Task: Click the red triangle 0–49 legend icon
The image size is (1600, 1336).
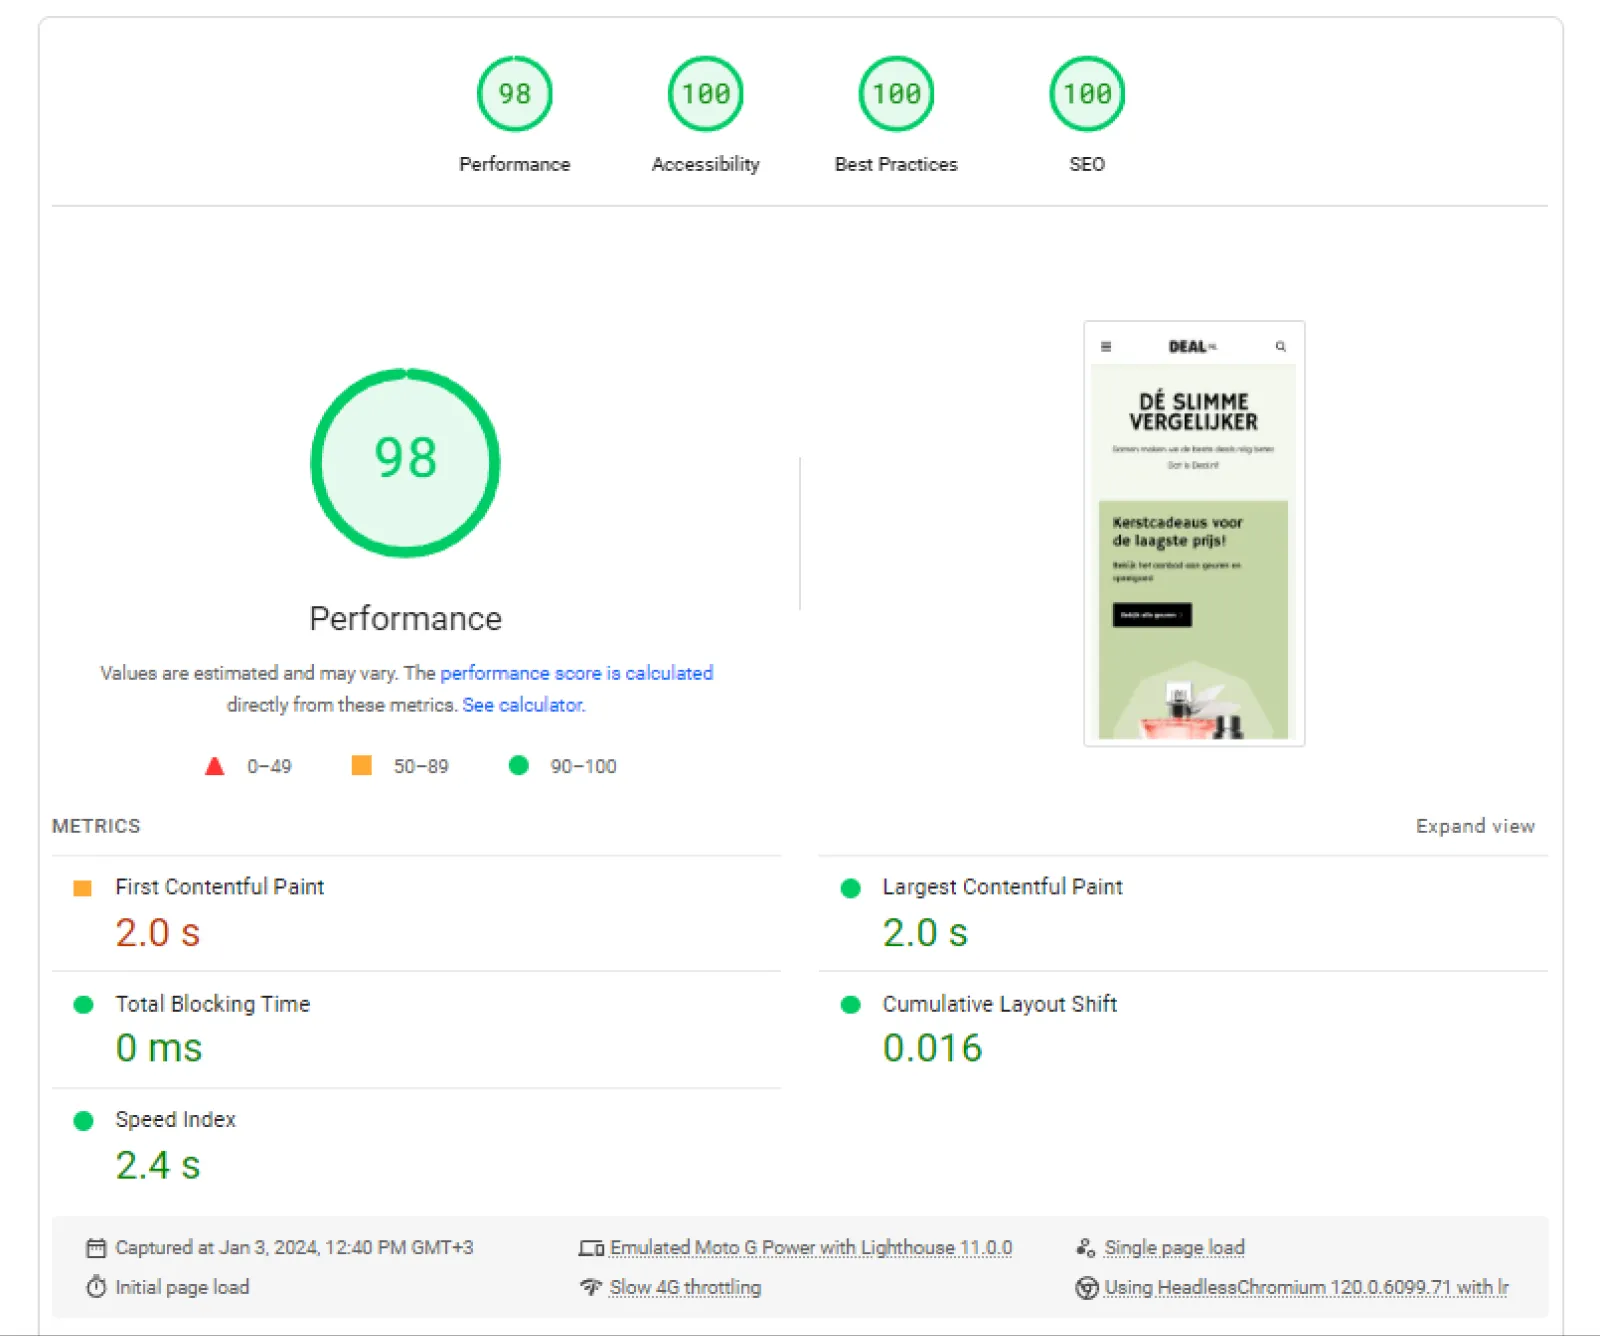Action: pos(214,766)
